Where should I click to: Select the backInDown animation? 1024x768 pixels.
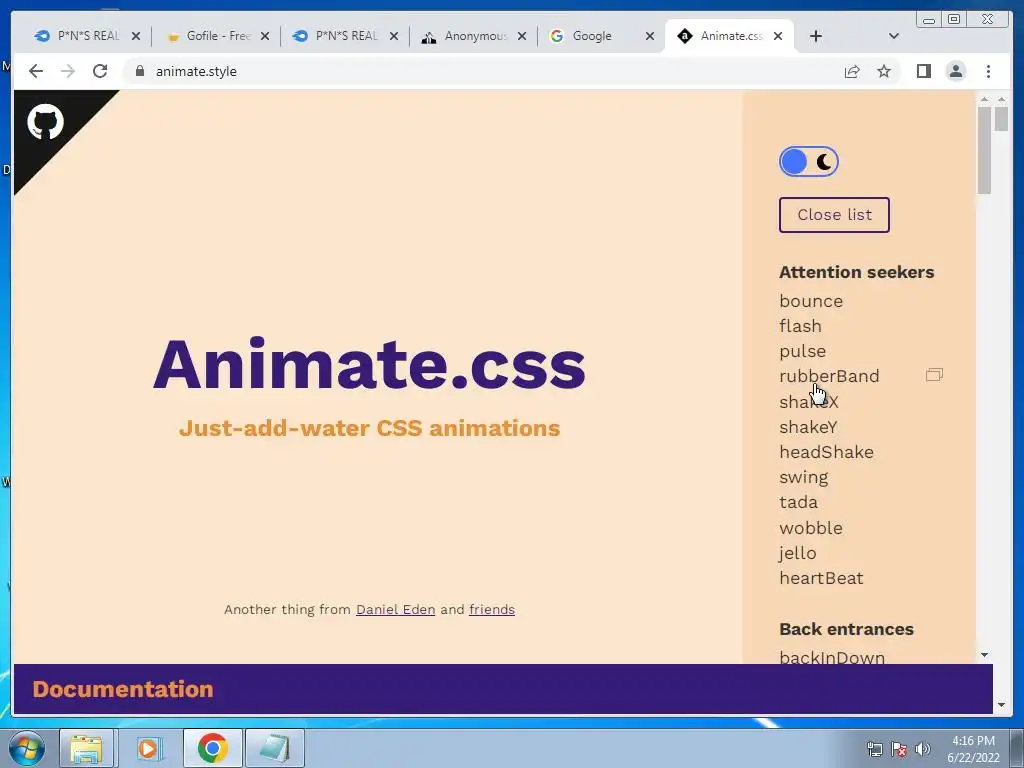832,656
